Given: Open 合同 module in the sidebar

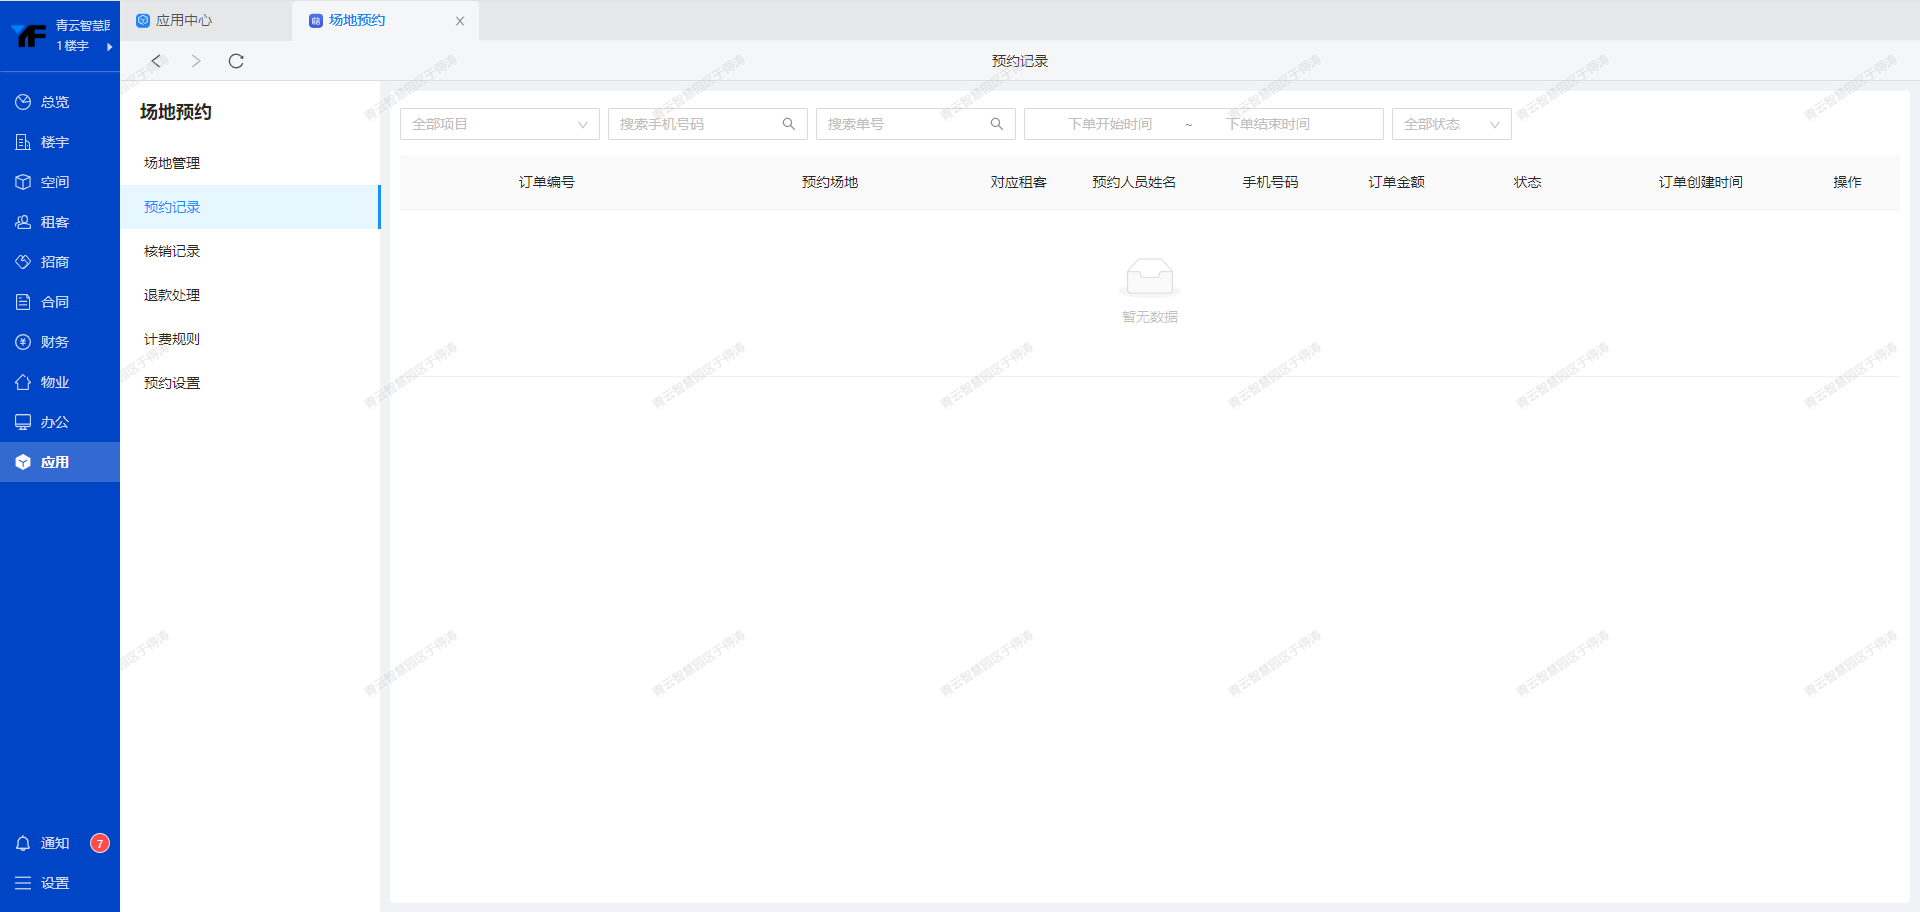Looking at the screenshot, I should 55,302.
